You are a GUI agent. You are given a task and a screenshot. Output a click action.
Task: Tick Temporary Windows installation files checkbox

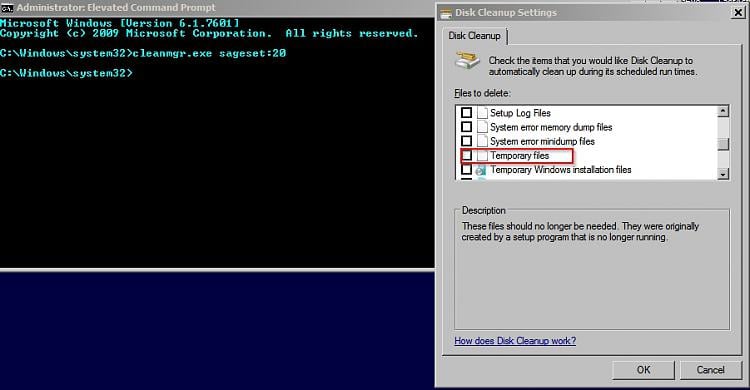[466, 169]
